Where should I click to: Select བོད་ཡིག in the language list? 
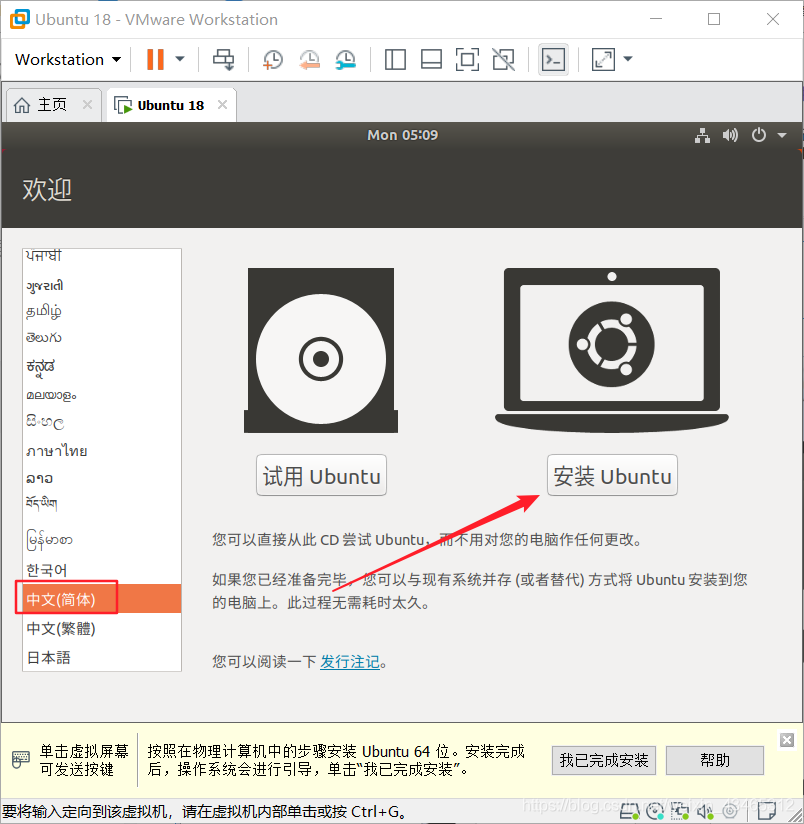pyautogui.click(x=102, y=503)
